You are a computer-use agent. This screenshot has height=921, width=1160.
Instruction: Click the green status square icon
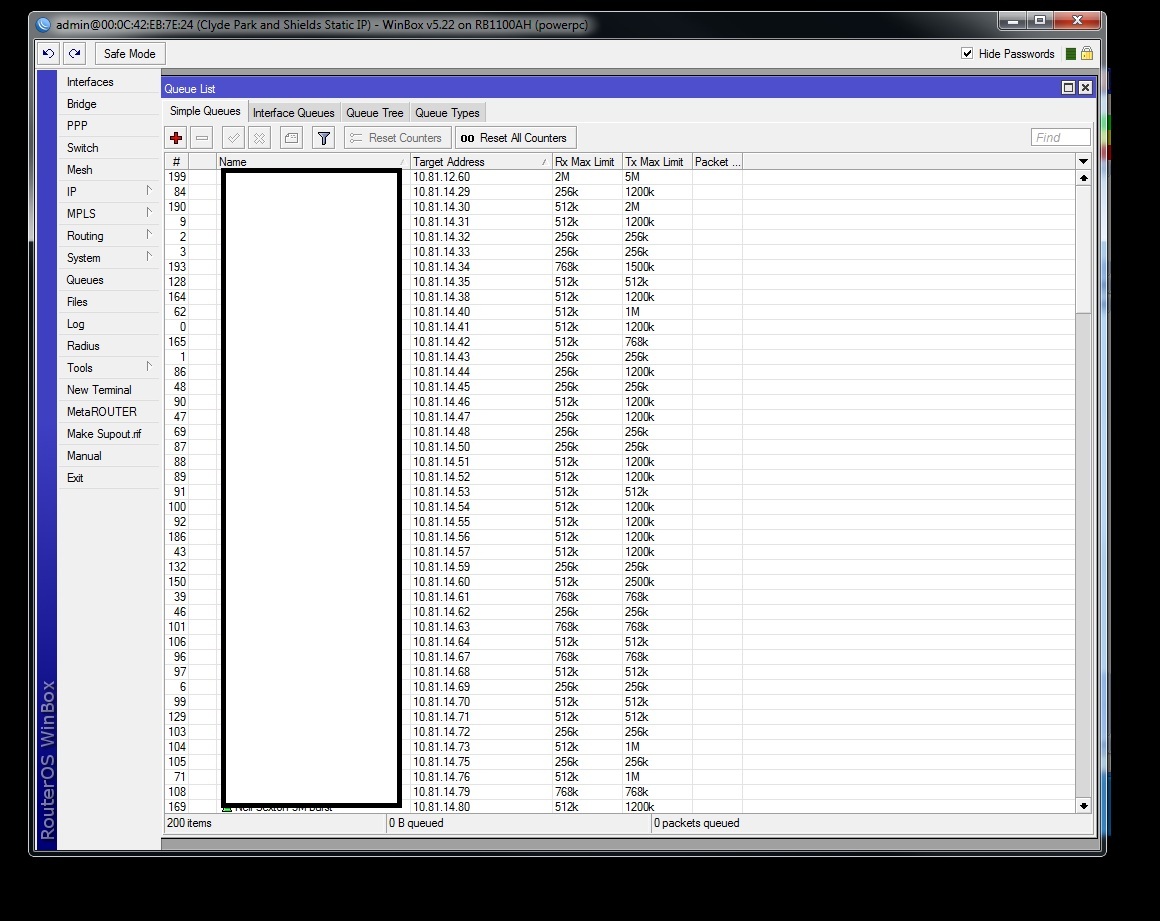(x=1070, y=54)
